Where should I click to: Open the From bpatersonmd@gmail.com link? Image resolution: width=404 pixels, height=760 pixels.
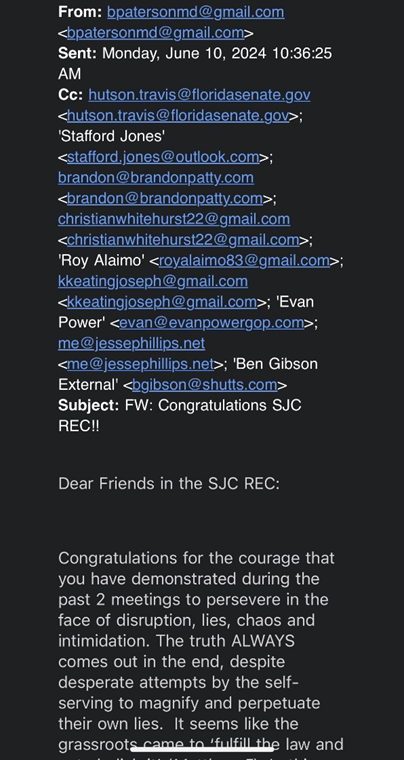(x=196, y=12)
